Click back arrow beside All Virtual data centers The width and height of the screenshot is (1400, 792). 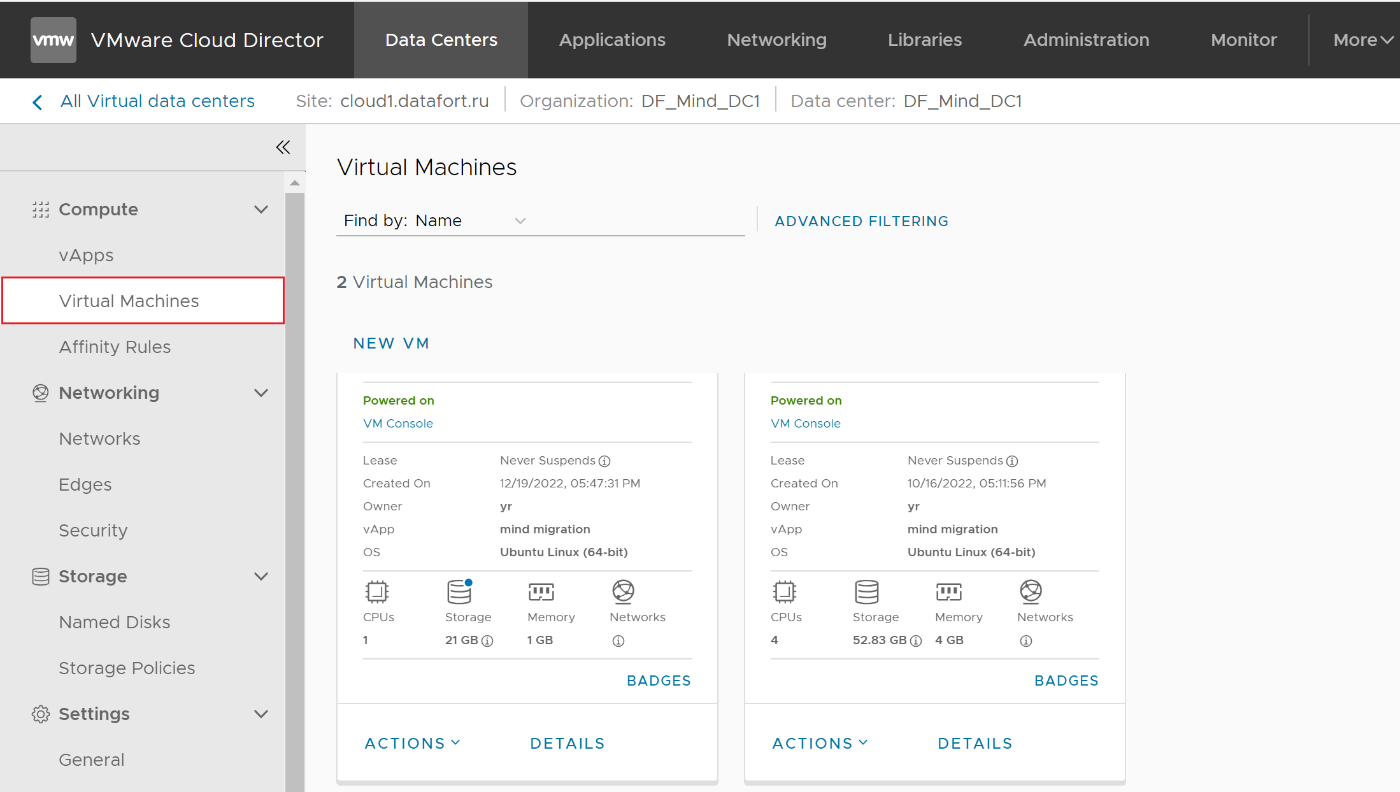click(37, 101)
